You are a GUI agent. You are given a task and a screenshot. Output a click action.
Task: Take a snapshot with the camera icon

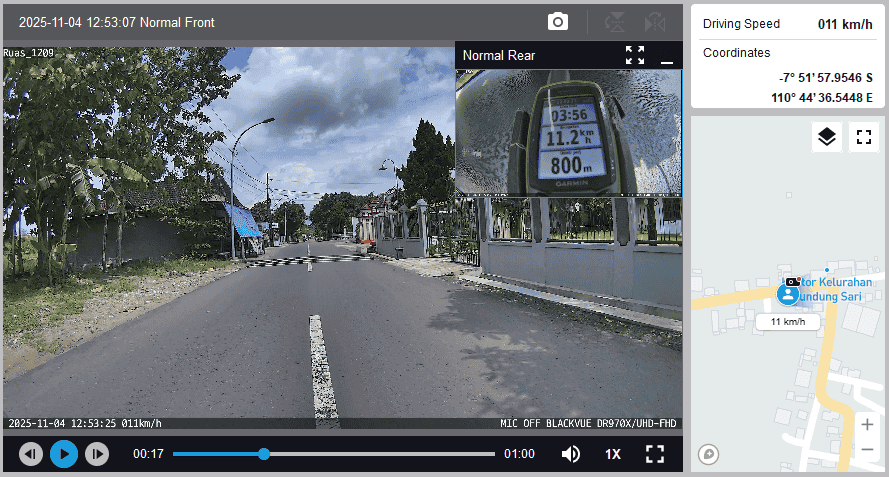point(557,22)
